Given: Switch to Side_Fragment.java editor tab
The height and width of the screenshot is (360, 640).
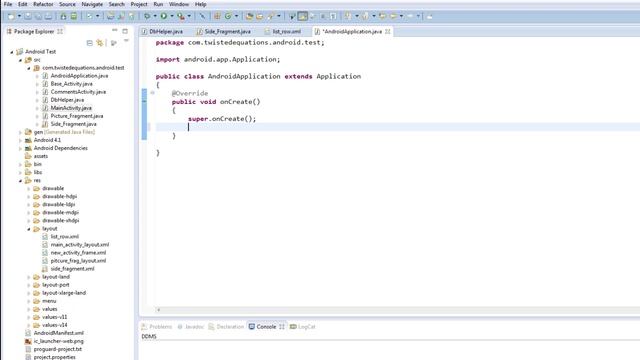Looking at the screenshot, I should coord(223,31).
